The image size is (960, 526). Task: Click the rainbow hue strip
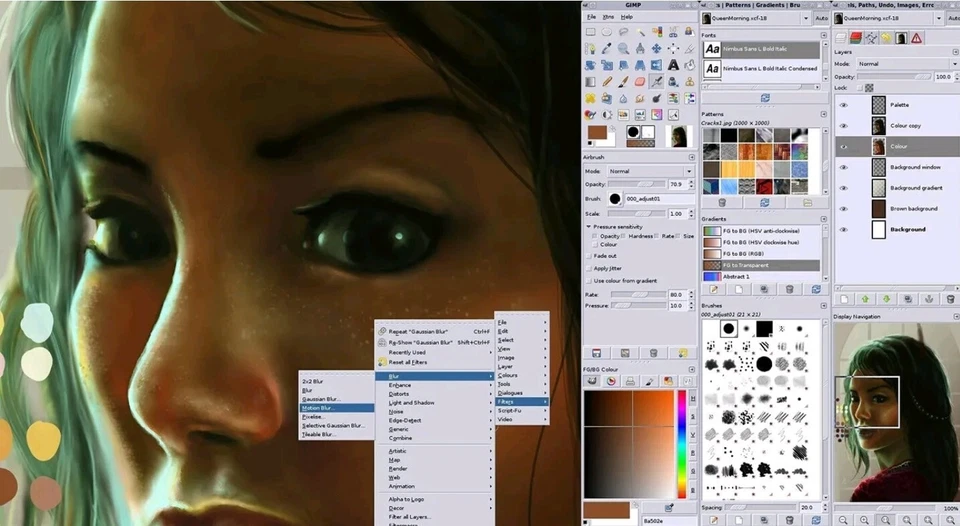681,444
